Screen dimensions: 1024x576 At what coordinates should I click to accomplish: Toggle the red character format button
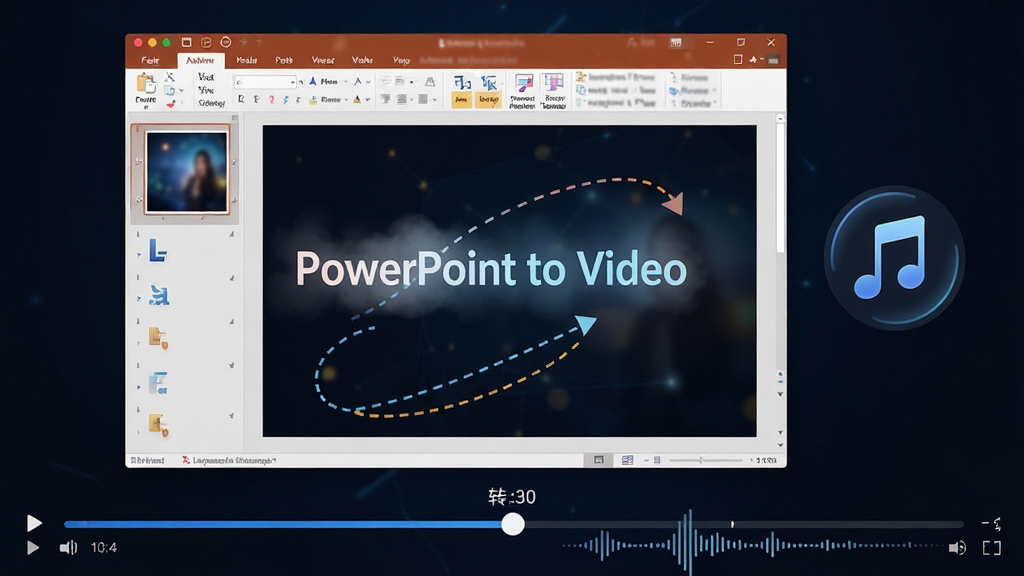(x=271, y=100)
